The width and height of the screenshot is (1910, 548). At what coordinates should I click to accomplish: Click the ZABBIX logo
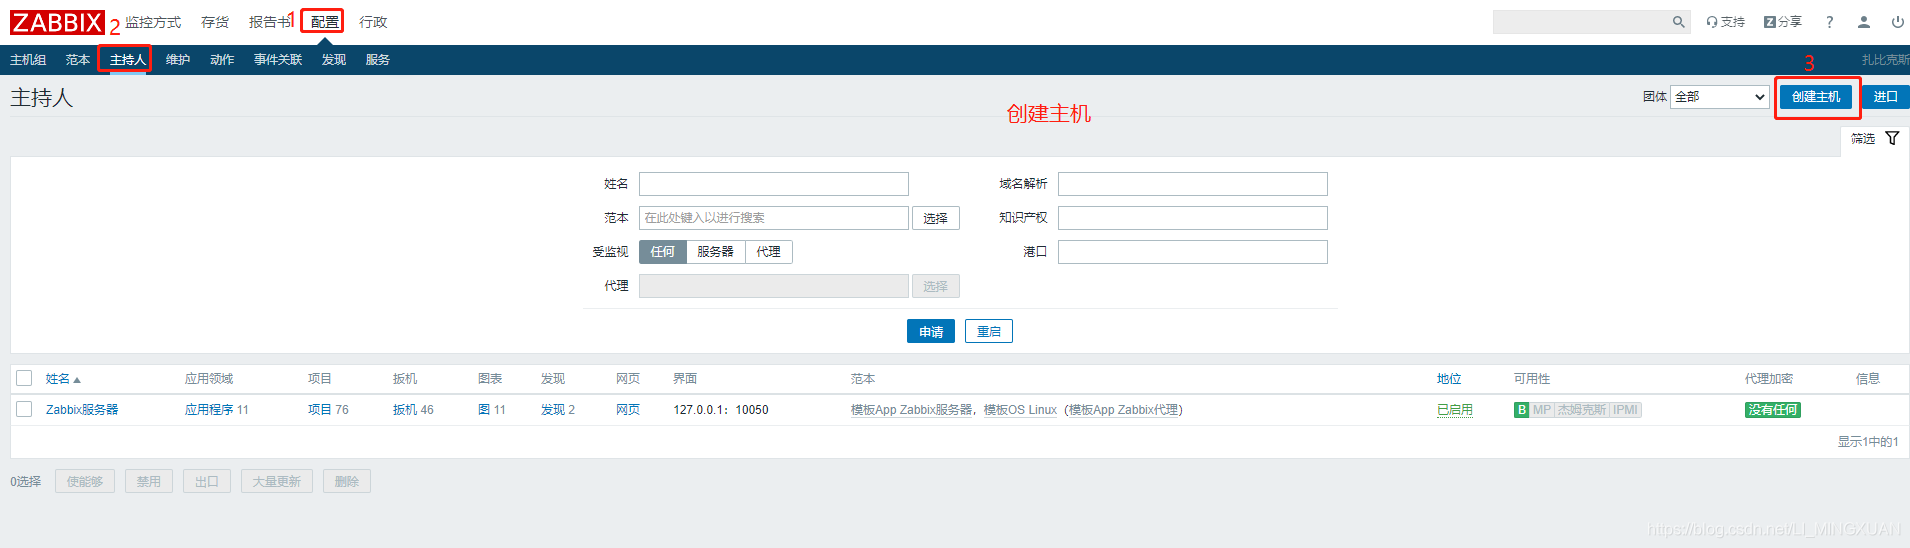(57, 22)
